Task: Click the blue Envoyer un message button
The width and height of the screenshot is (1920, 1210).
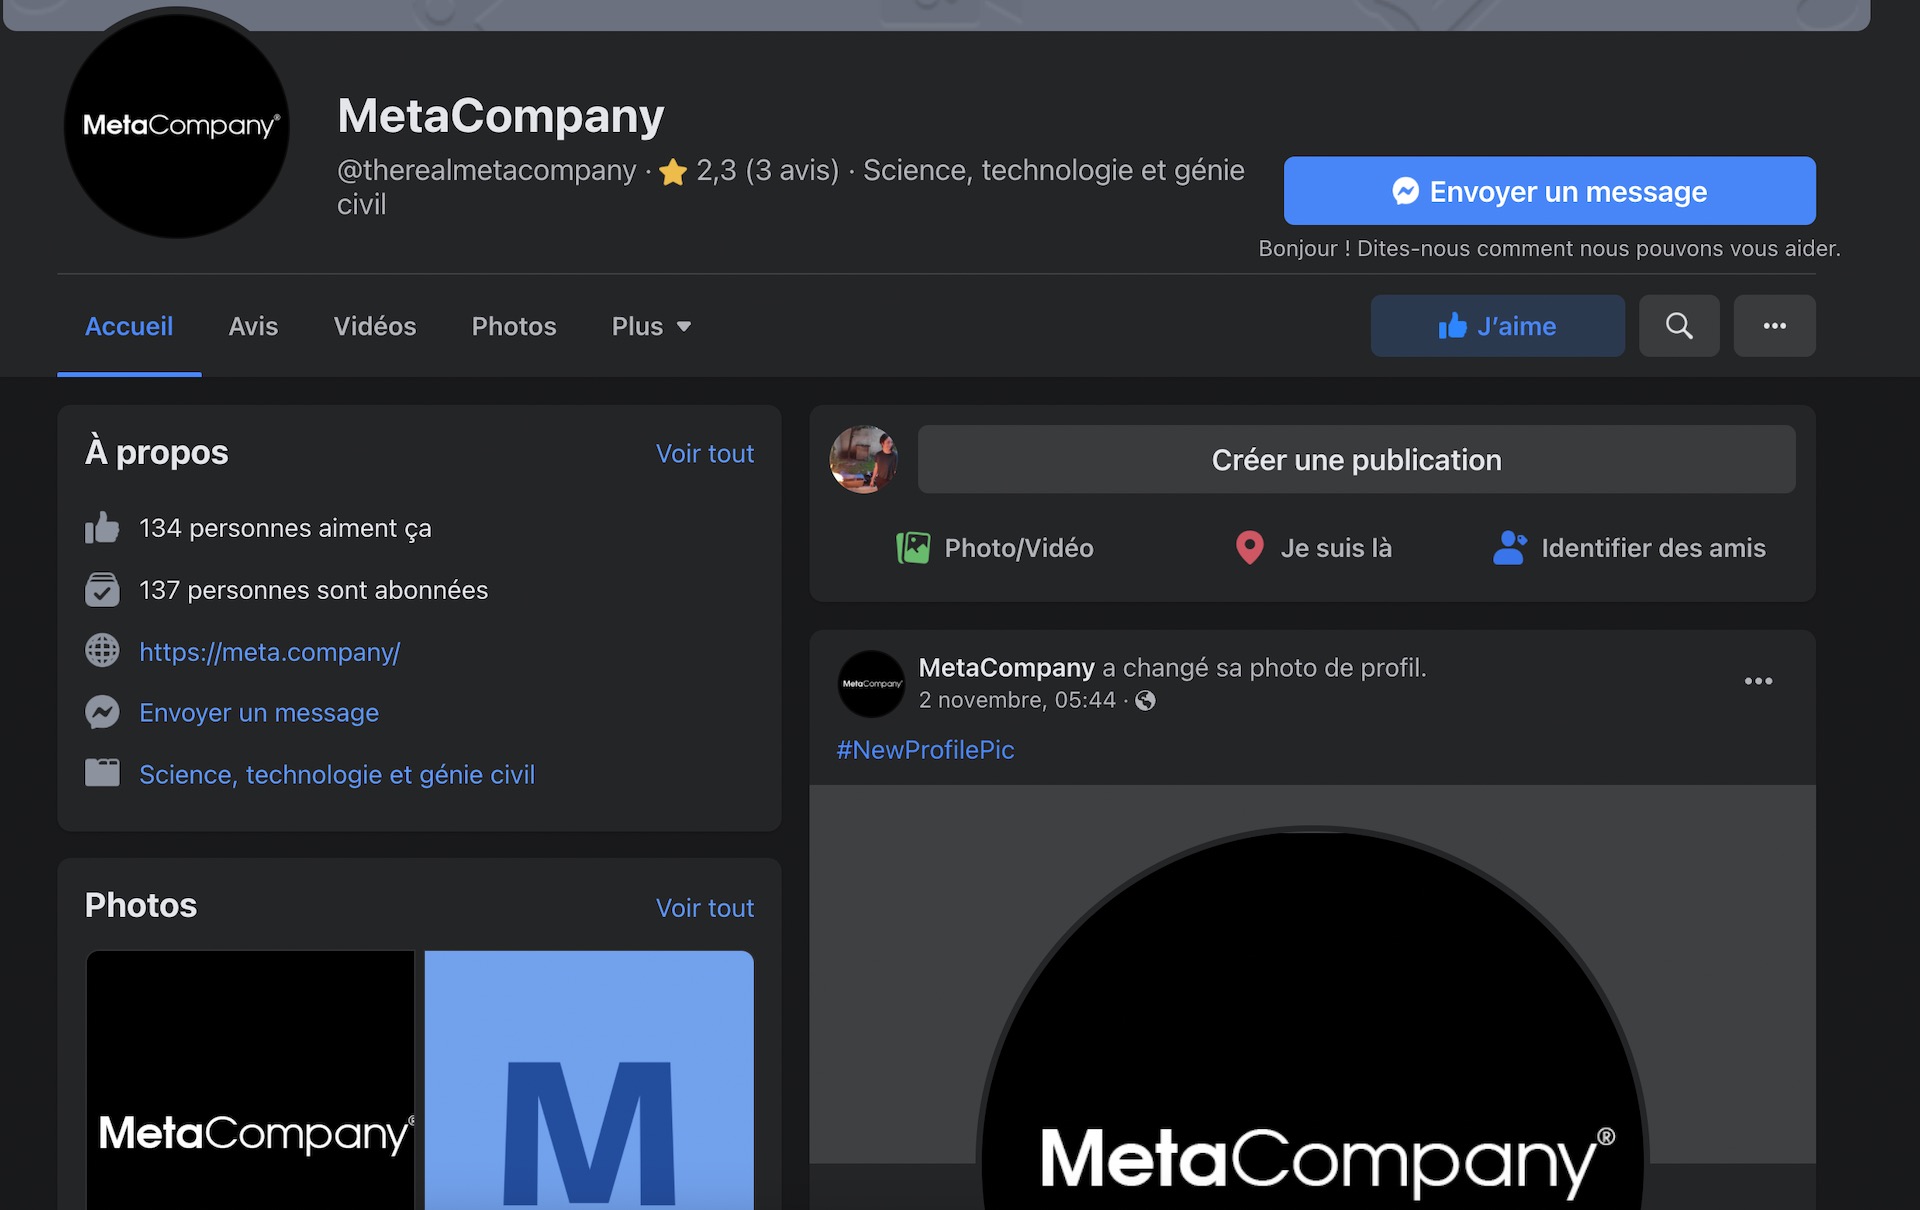Action: [x=1549, y=191]
